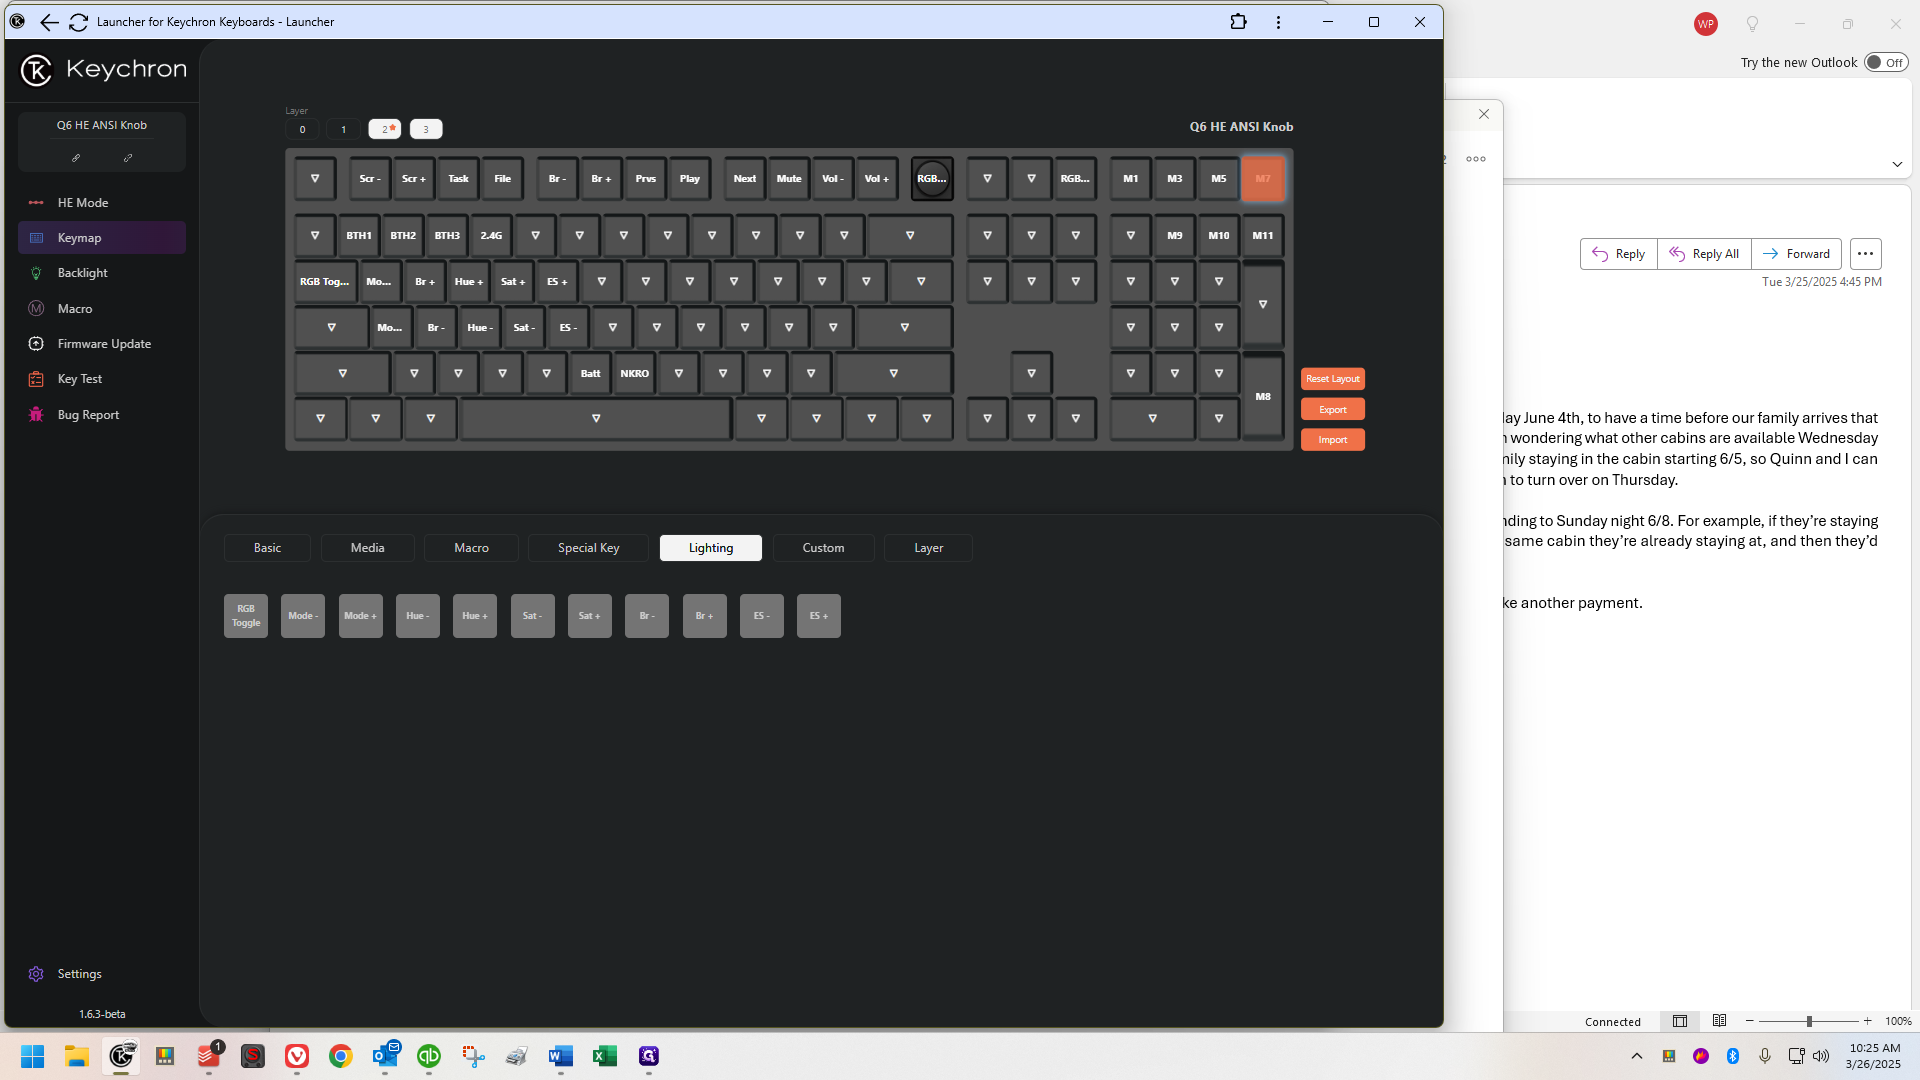The height and width of the screenshot is (1080, 1920).
Task: Open the browser three-dot menu
Action: [x=1278, y=22]
